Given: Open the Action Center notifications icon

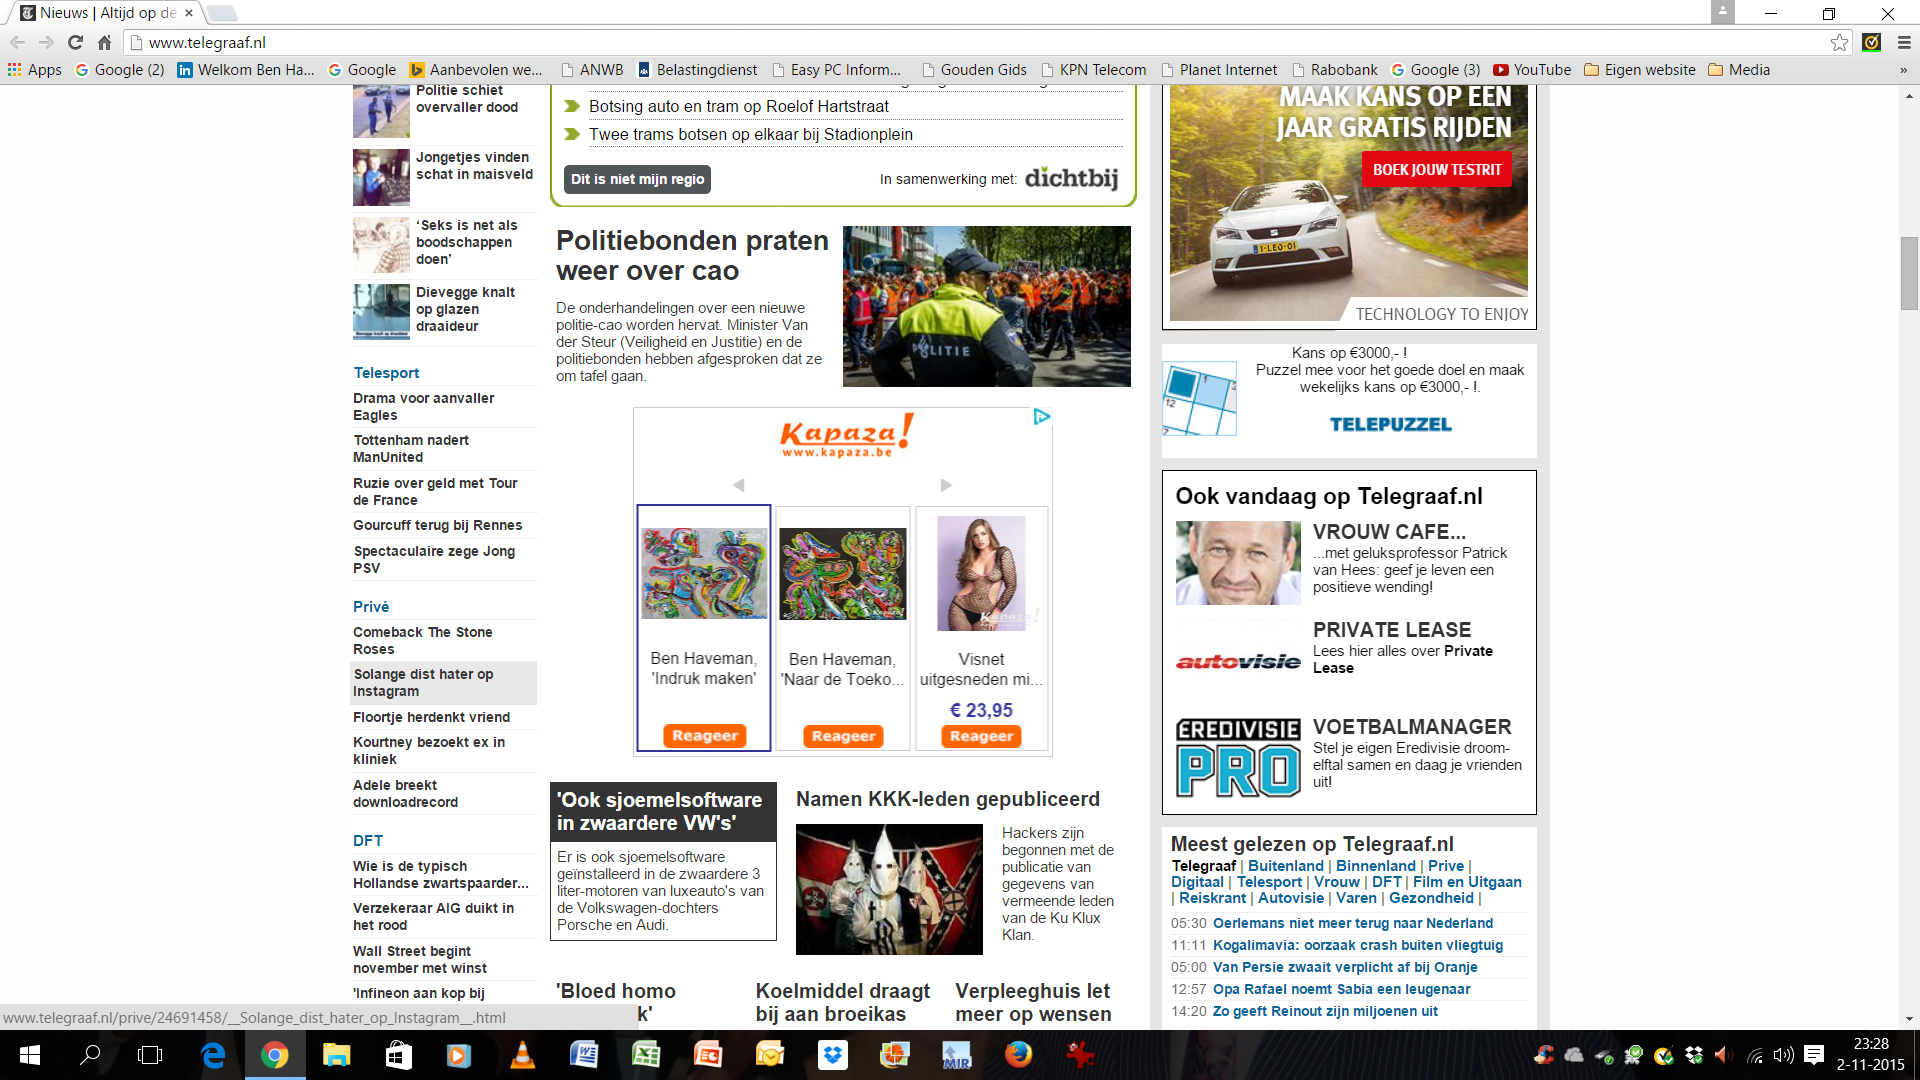Looking at the screenshot, I should coord(1814,1055).
